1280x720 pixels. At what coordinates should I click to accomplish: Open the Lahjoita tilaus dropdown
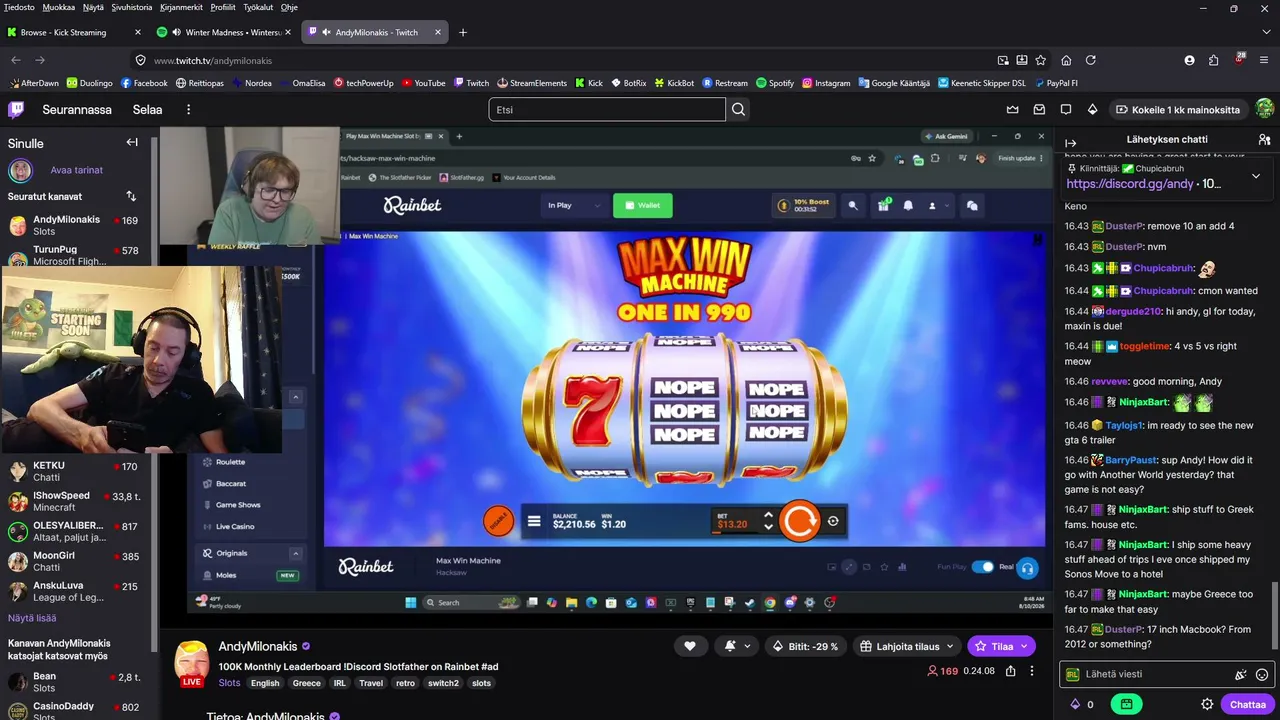click(908, 646)
